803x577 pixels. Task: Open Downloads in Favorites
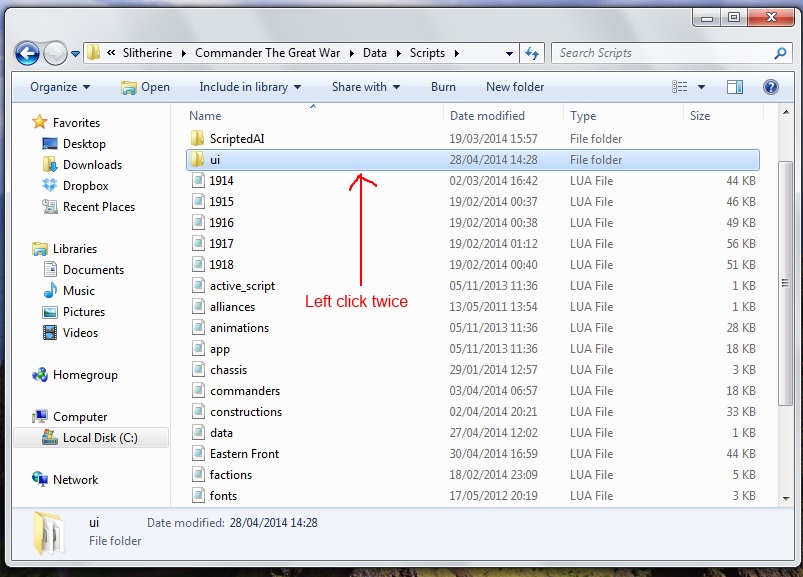tap(82, 165)
